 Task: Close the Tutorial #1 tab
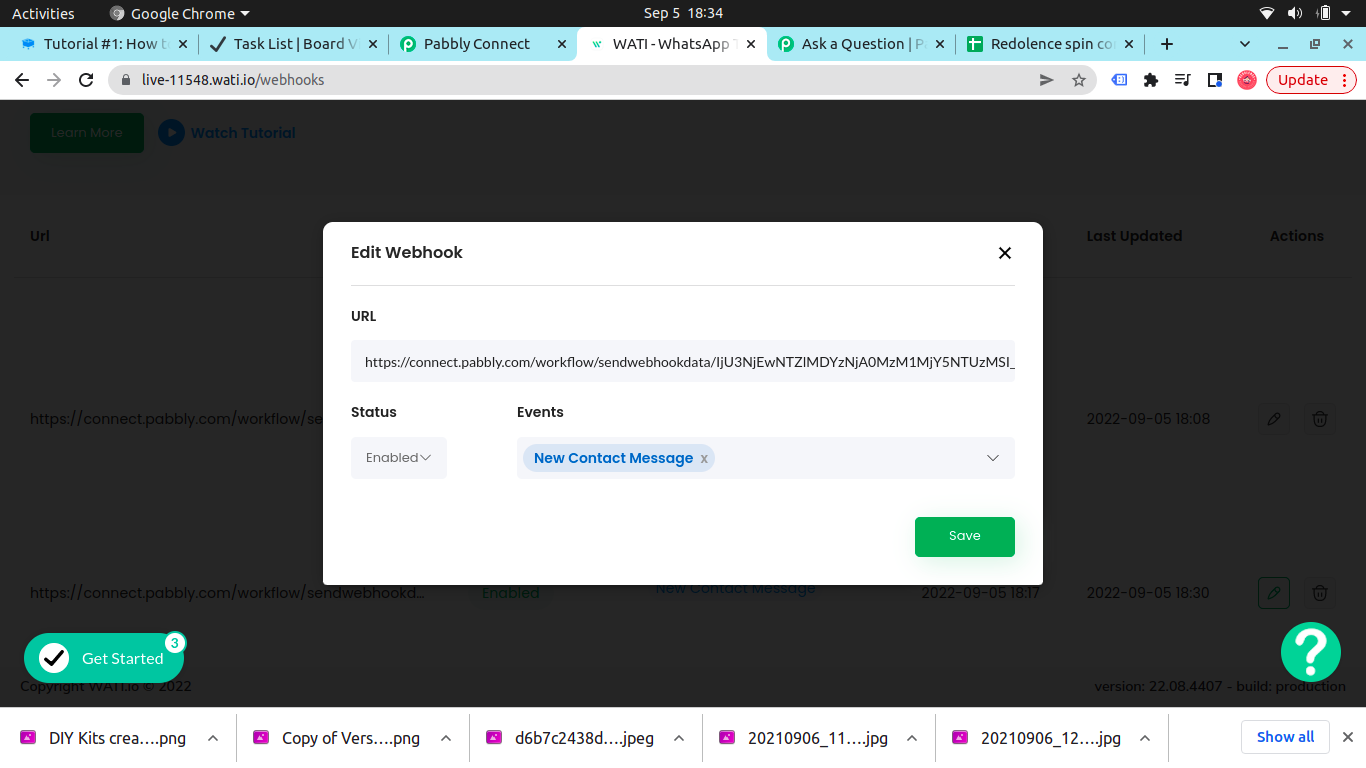[x=183, y=44]
